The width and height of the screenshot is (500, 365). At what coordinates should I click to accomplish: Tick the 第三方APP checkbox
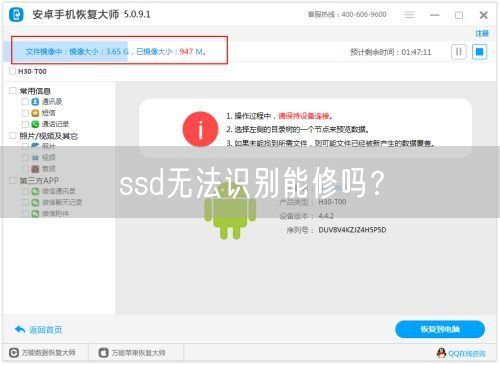coord(13,180)
